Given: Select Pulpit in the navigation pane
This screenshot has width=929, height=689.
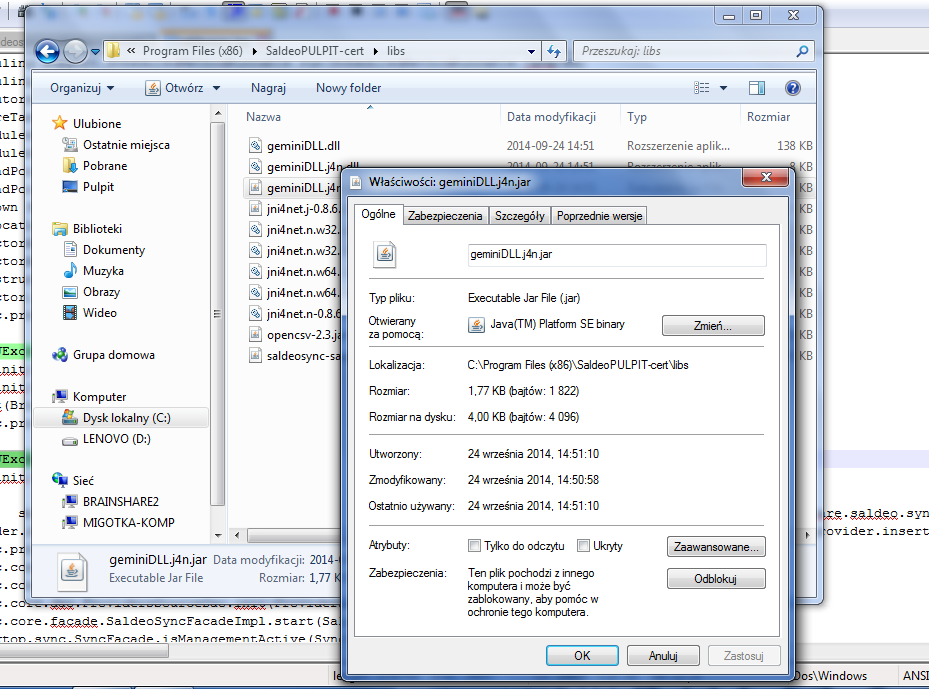Looking at the screenshot, I should (x=98, y=187).
